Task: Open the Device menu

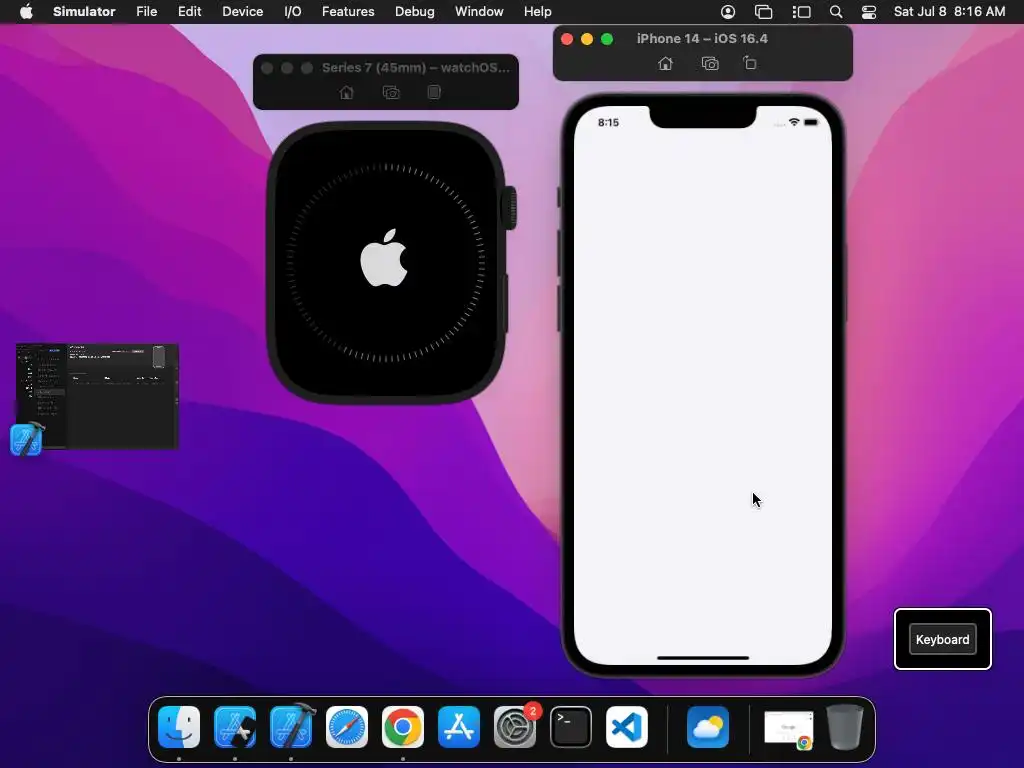Action: 242,11
